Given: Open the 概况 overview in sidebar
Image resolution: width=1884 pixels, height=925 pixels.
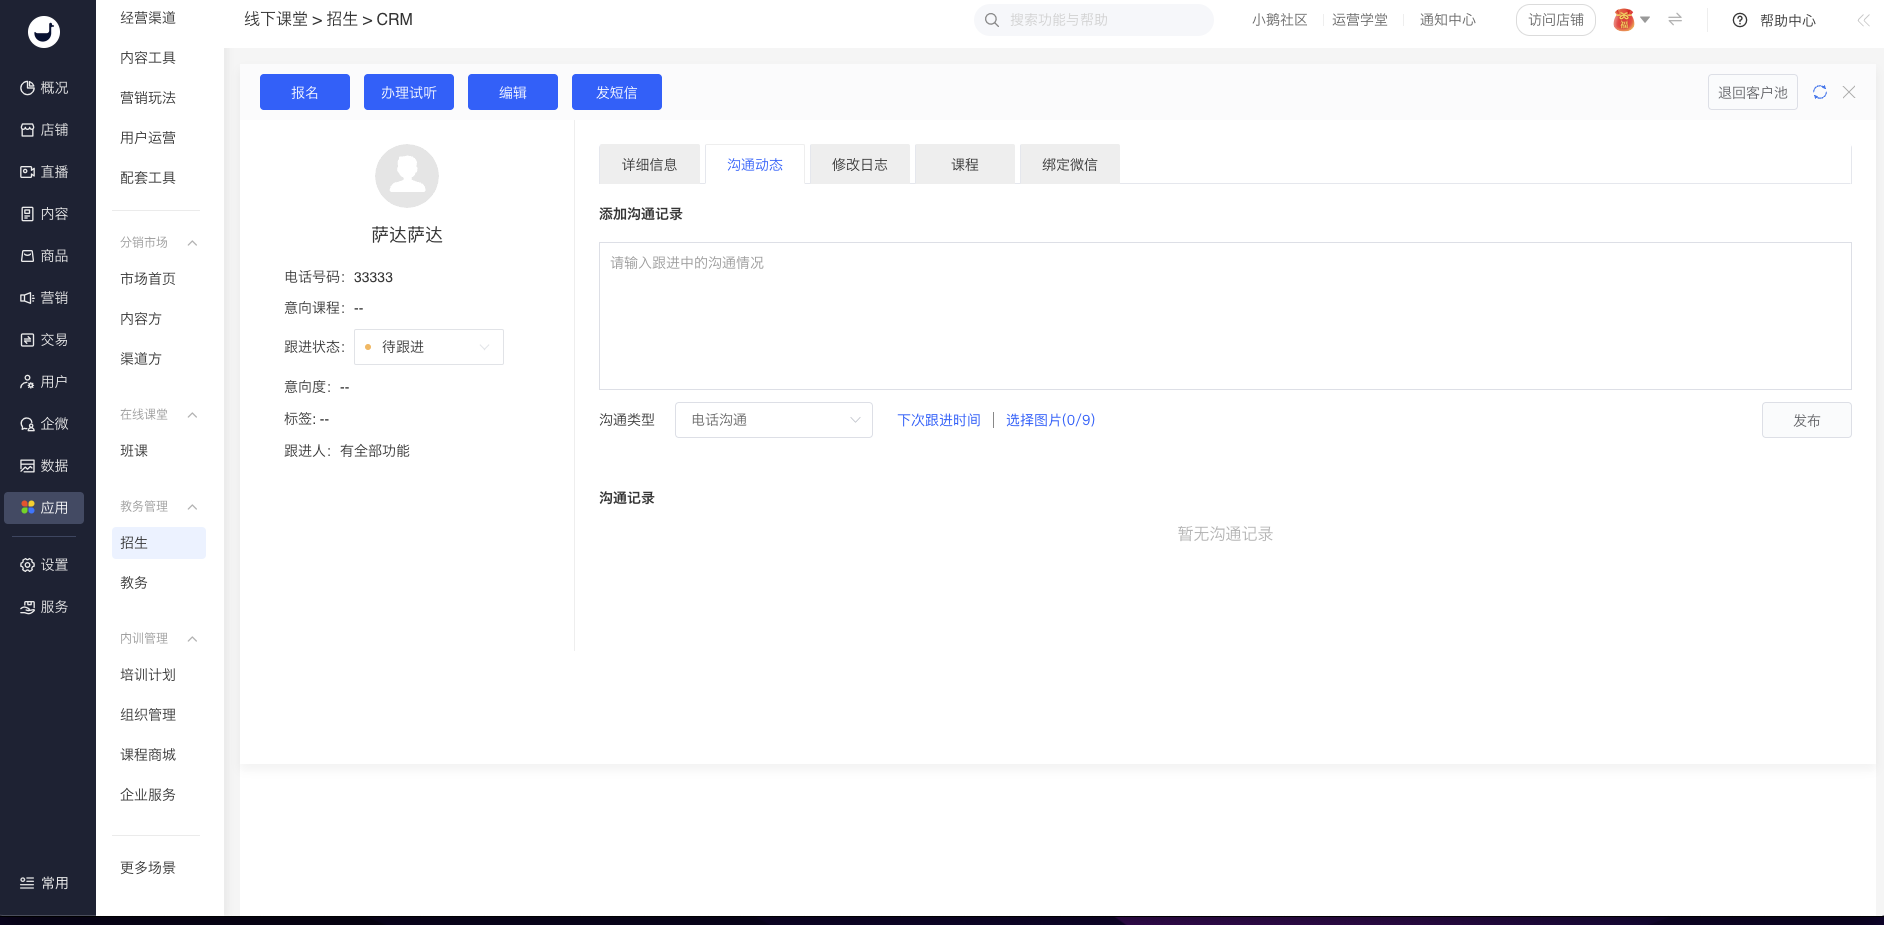Looking at the screenshot, I should (x=44, y=88).
